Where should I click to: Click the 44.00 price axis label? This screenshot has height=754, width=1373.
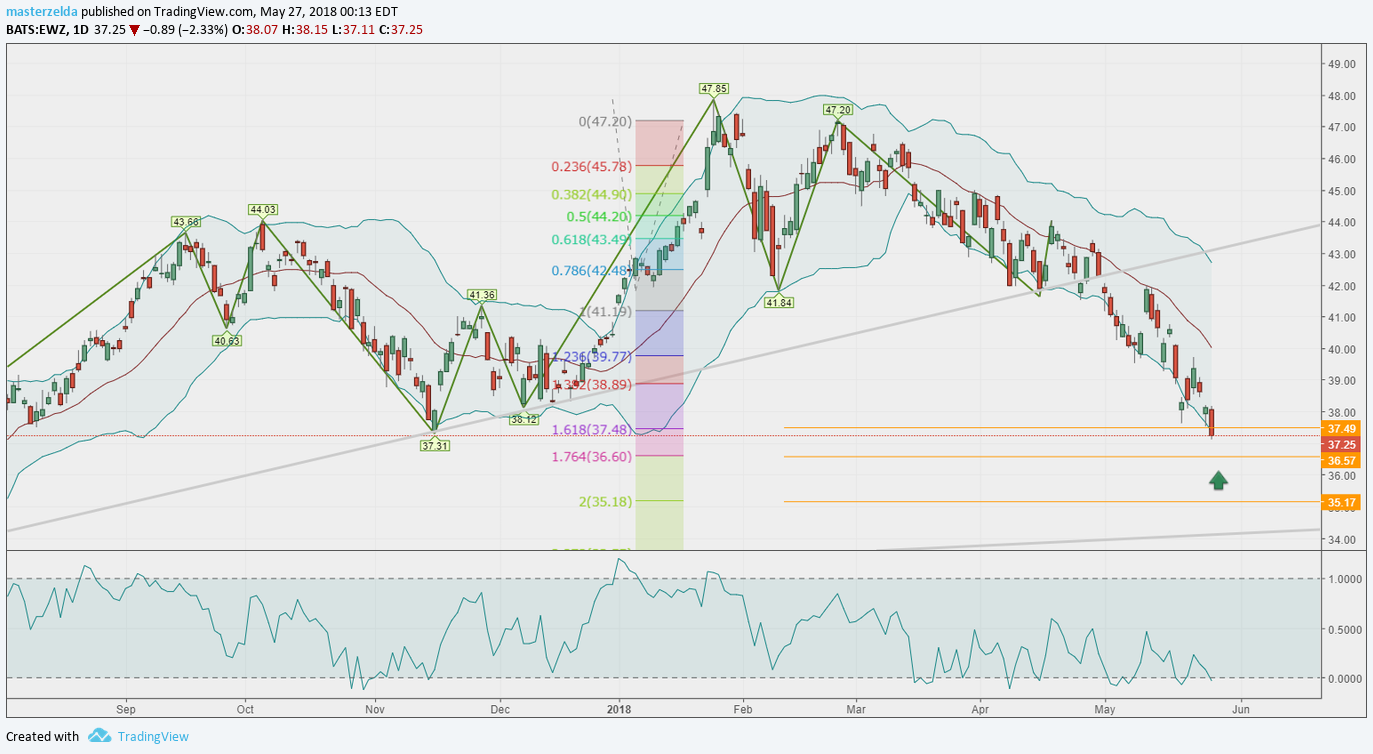(x=1340, y=222)
